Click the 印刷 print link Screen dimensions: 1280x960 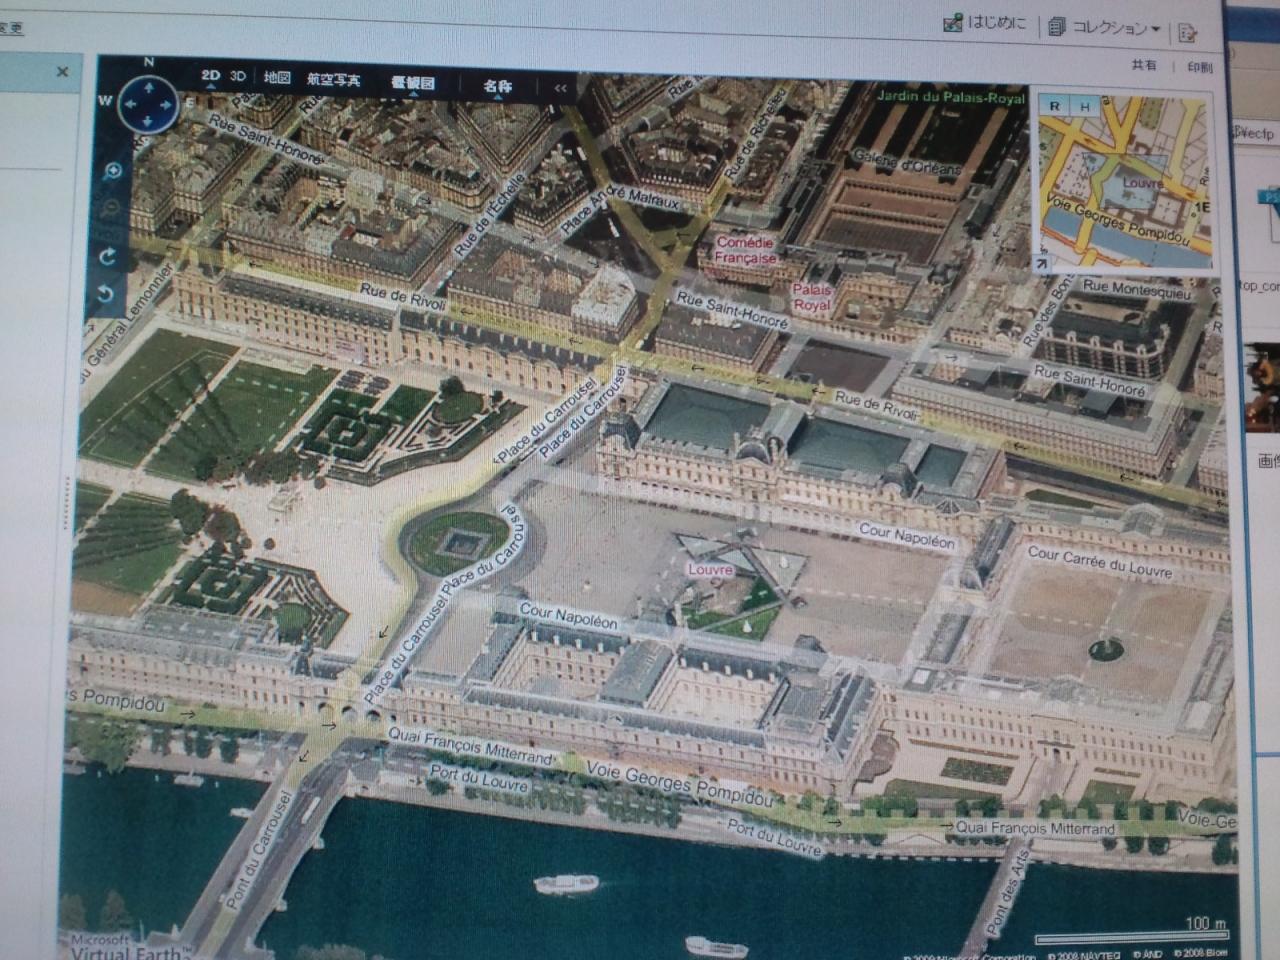[x=1200, y=67]
